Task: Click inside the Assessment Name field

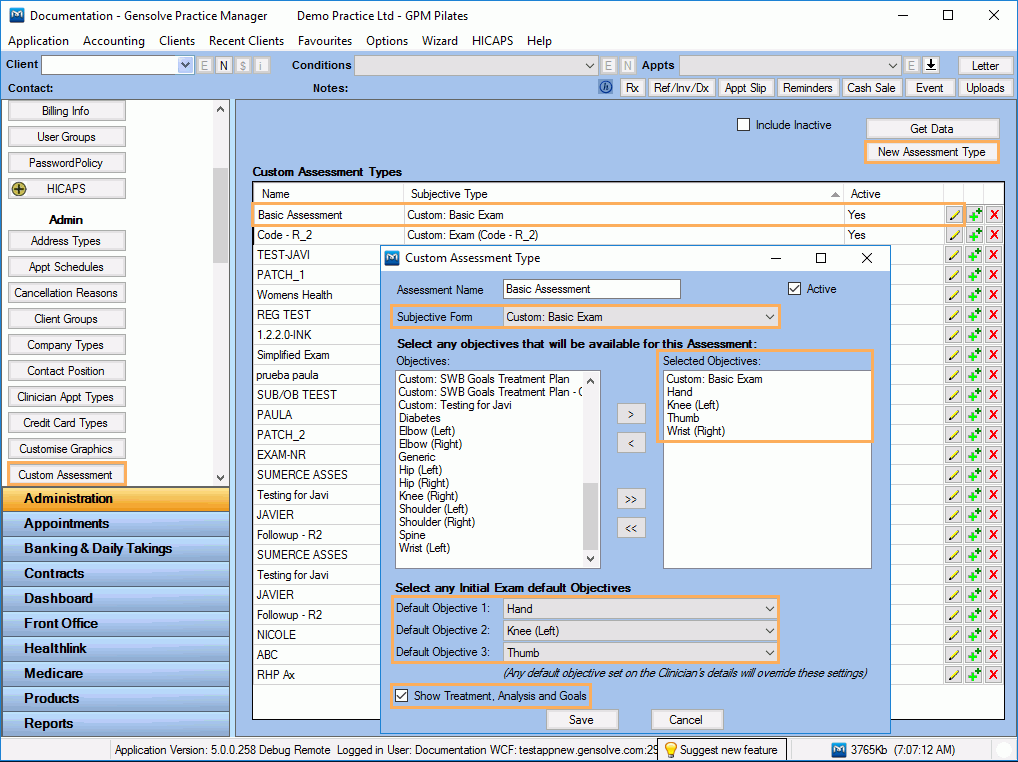Action: click(x=591, y=288)
